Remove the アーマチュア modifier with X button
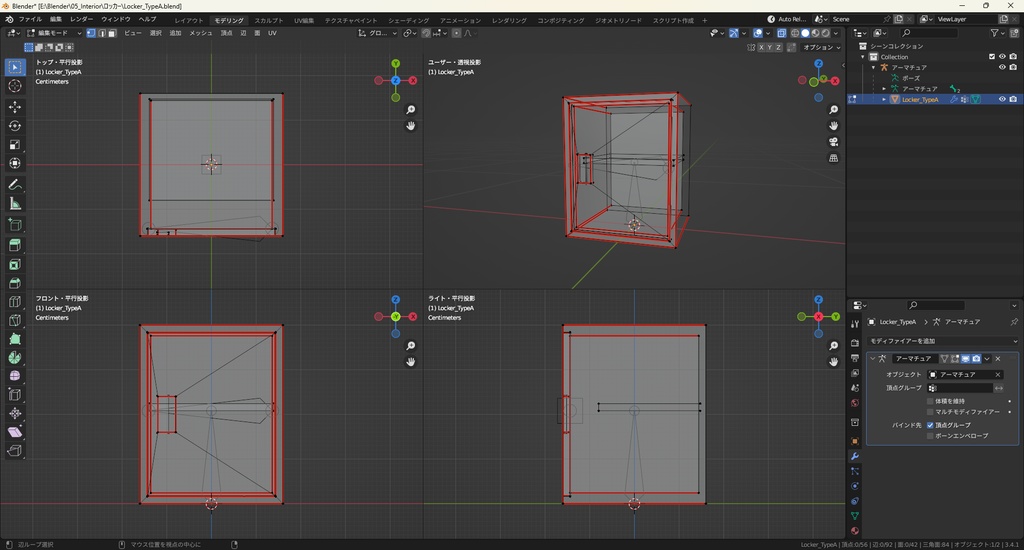The height and width of the screenshot is (550, 1024). coord(997,358)
